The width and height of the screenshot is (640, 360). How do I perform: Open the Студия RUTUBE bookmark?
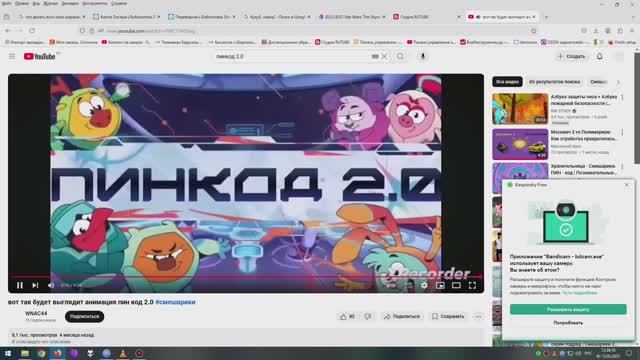(332, 42)
